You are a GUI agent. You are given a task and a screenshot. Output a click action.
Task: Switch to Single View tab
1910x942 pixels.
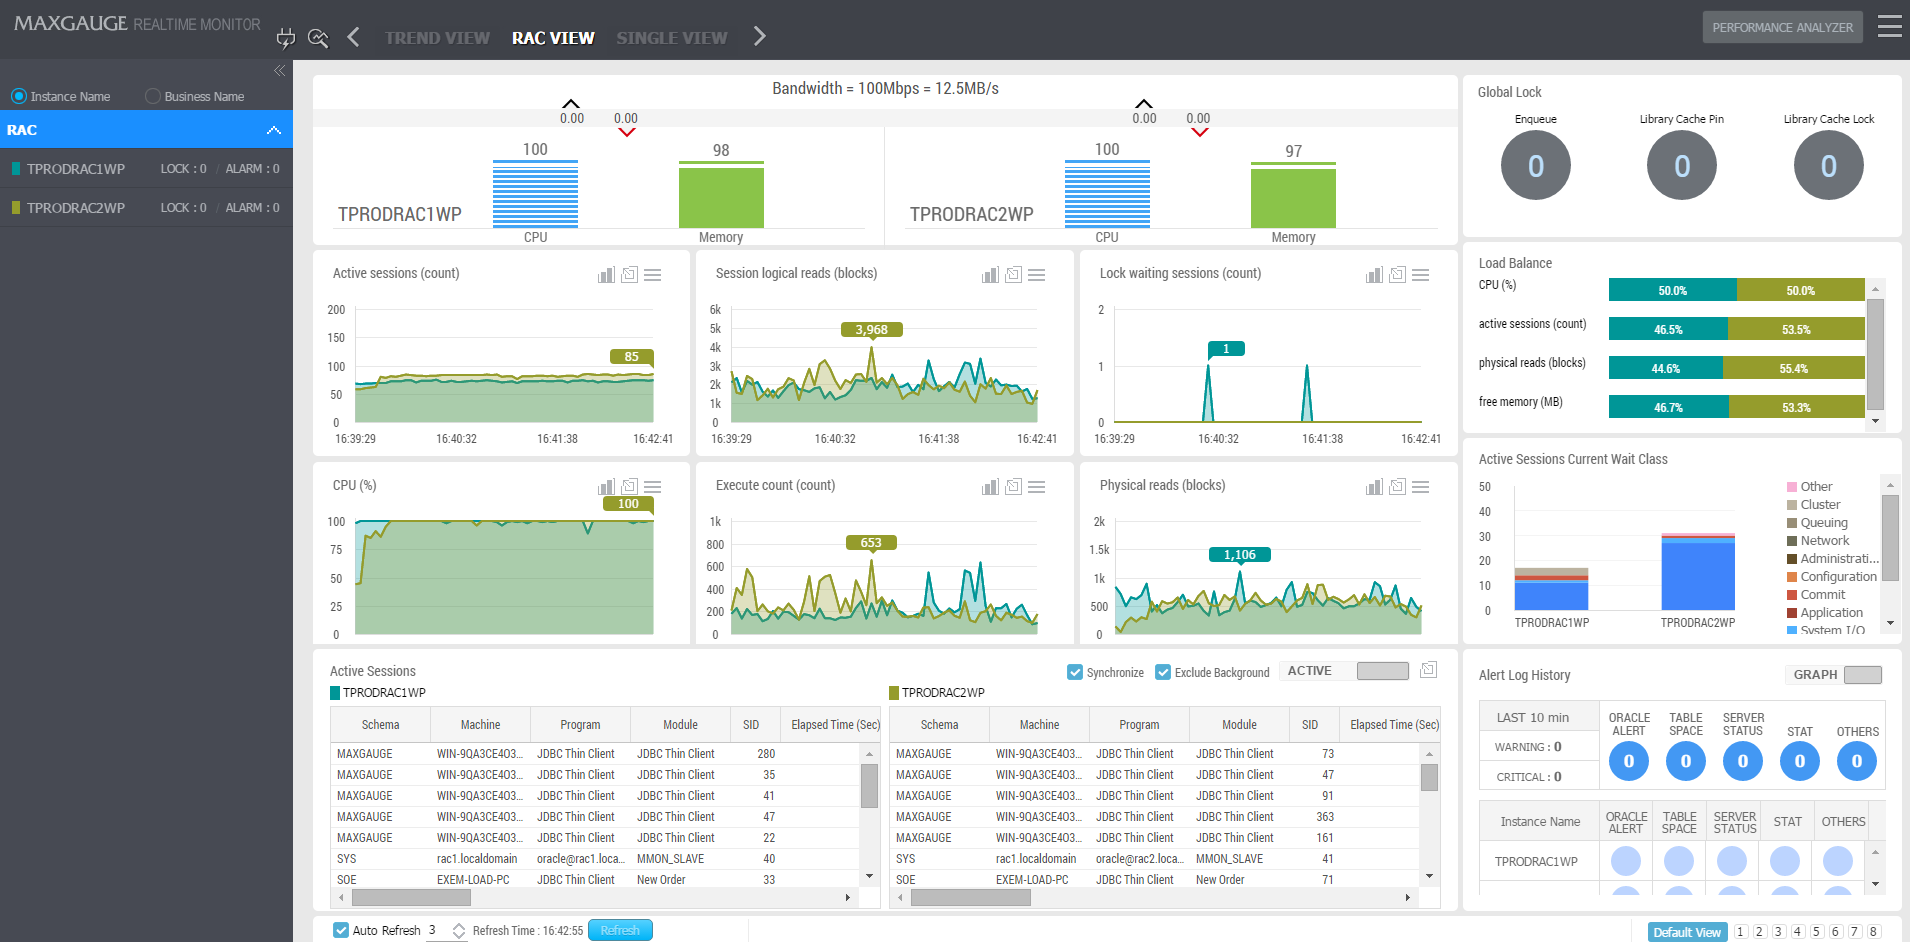672,38
